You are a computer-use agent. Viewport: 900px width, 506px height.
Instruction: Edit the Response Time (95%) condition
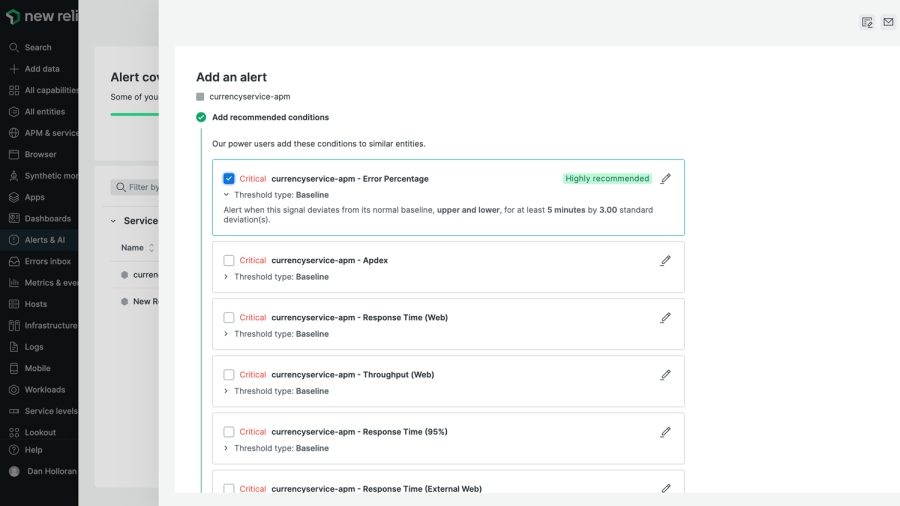(x=665, y=432)
